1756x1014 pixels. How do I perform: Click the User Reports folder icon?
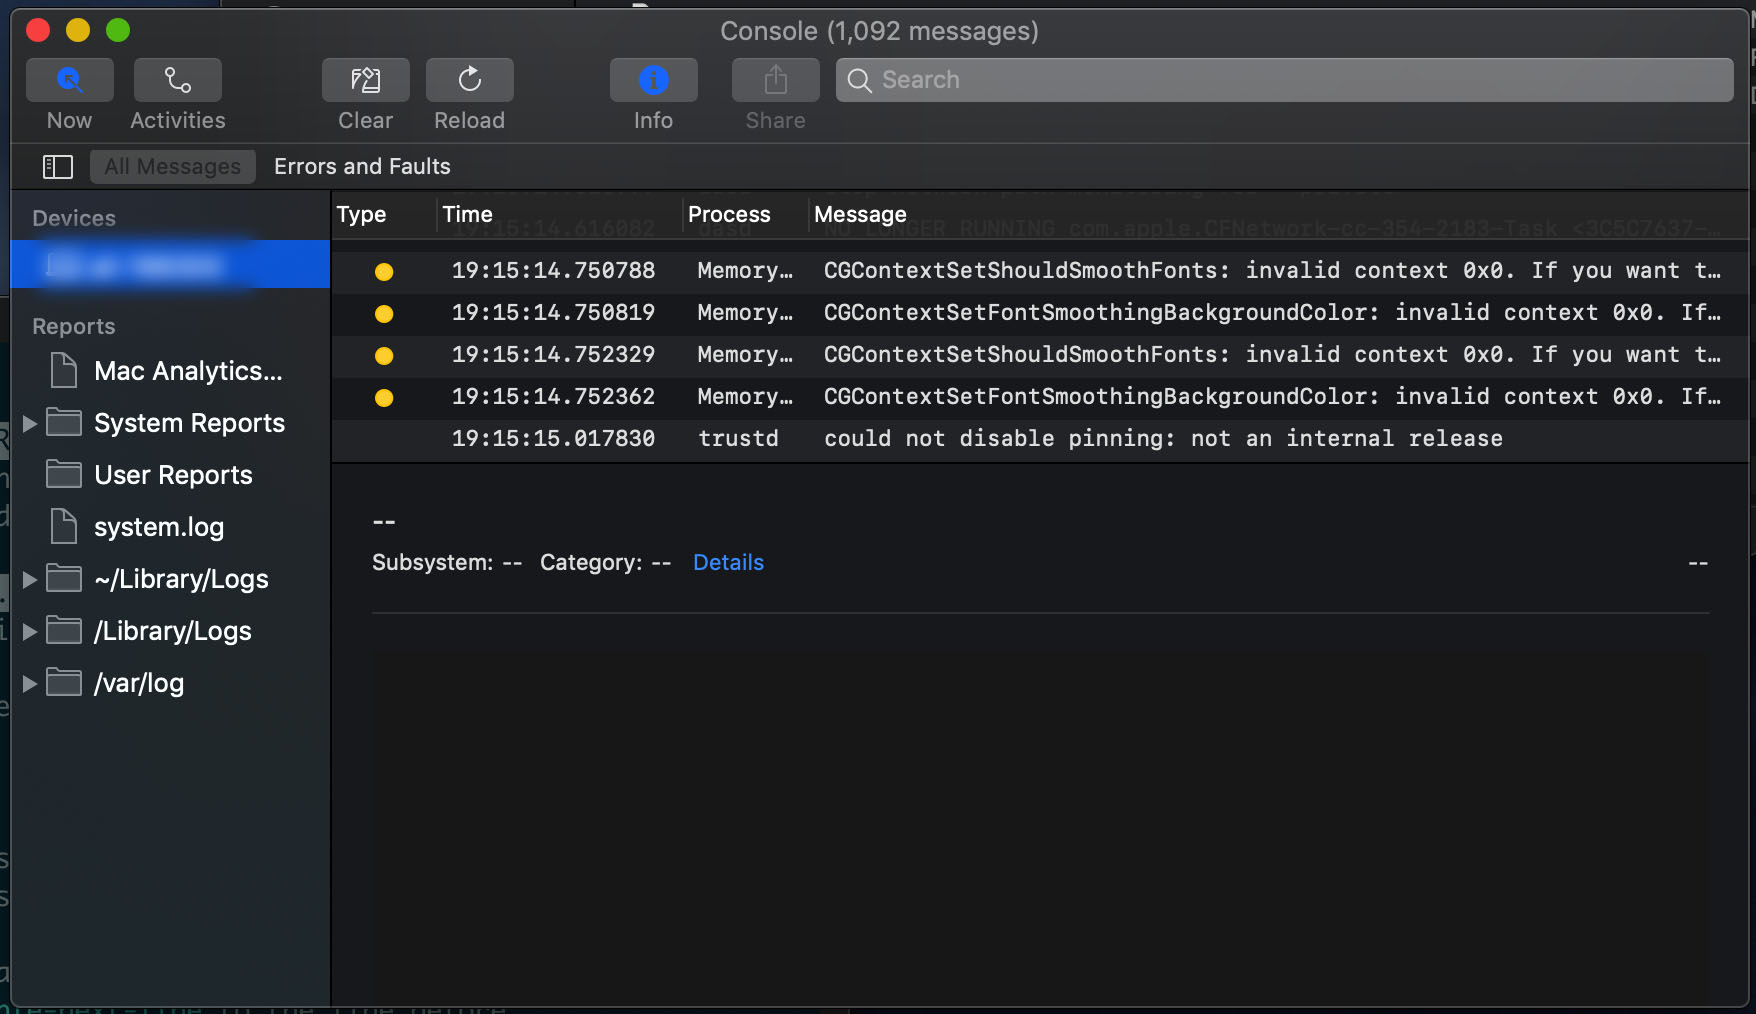coord(64,474)
